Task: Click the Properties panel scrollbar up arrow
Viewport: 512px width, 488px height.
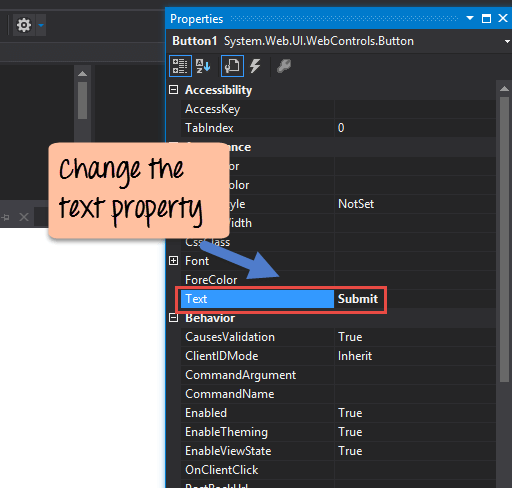Action: [x=504, y=89]
